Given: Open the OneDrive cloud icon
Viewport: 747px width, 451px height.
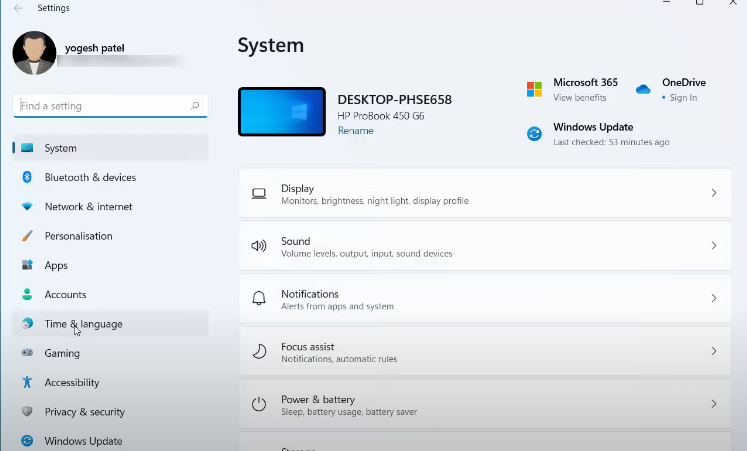Looking at the screenshot, I should [x=643, y=90].
